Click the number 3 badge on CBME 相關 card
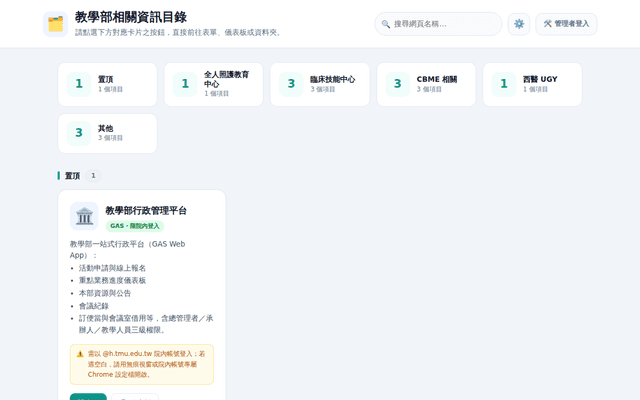Image resolution: width=640 pixels, height=400 pixels. (x=398, y=84)
